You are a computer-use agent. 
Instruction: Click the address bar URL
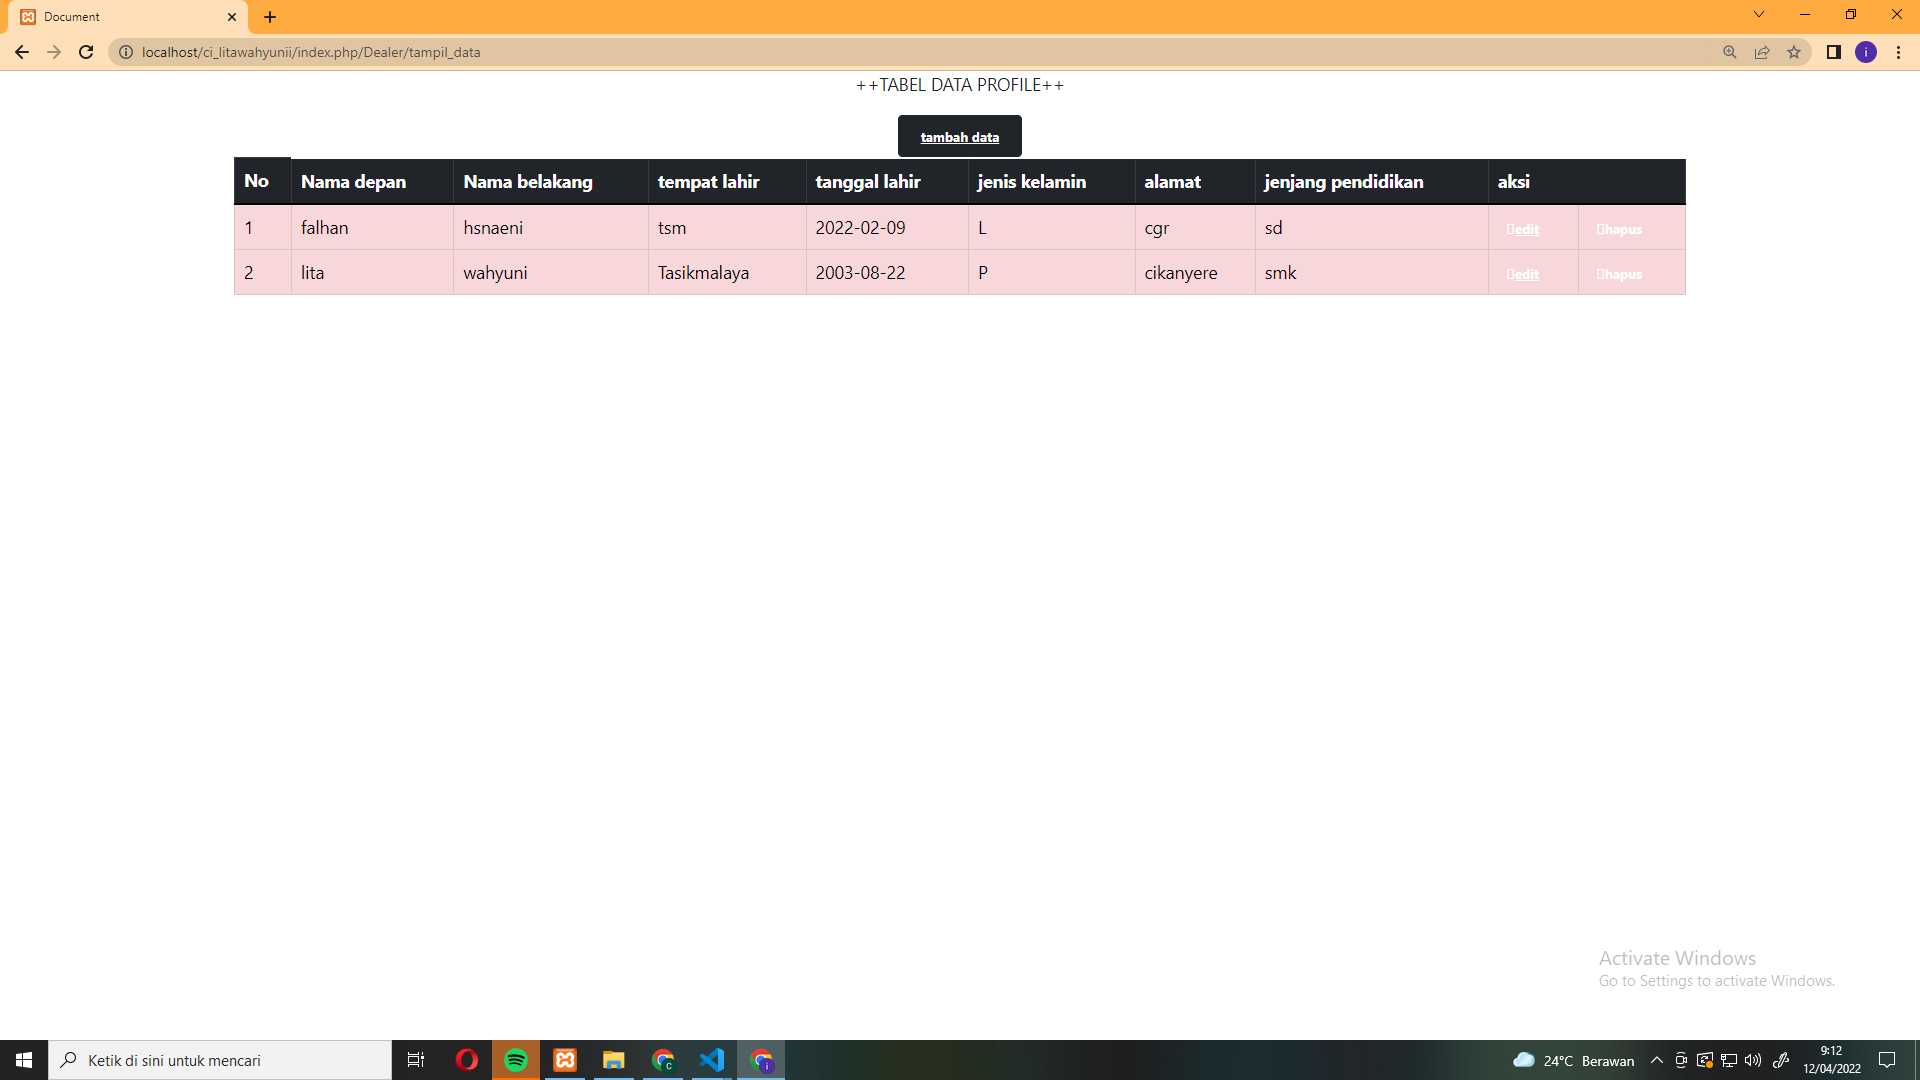[311, 52]
